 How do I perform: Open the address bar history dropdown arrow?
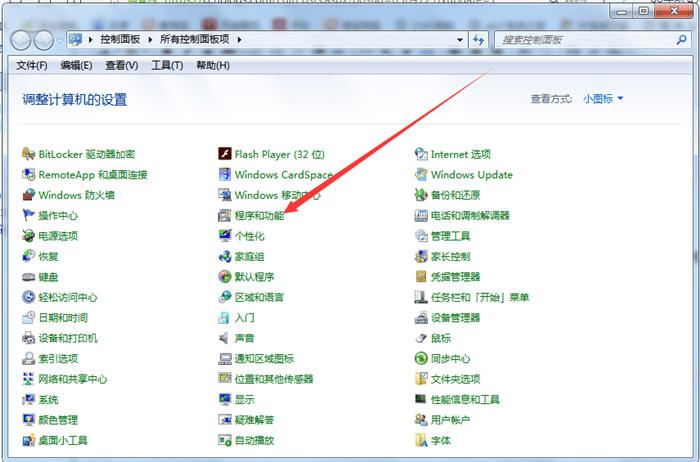[x=460, y=40]
